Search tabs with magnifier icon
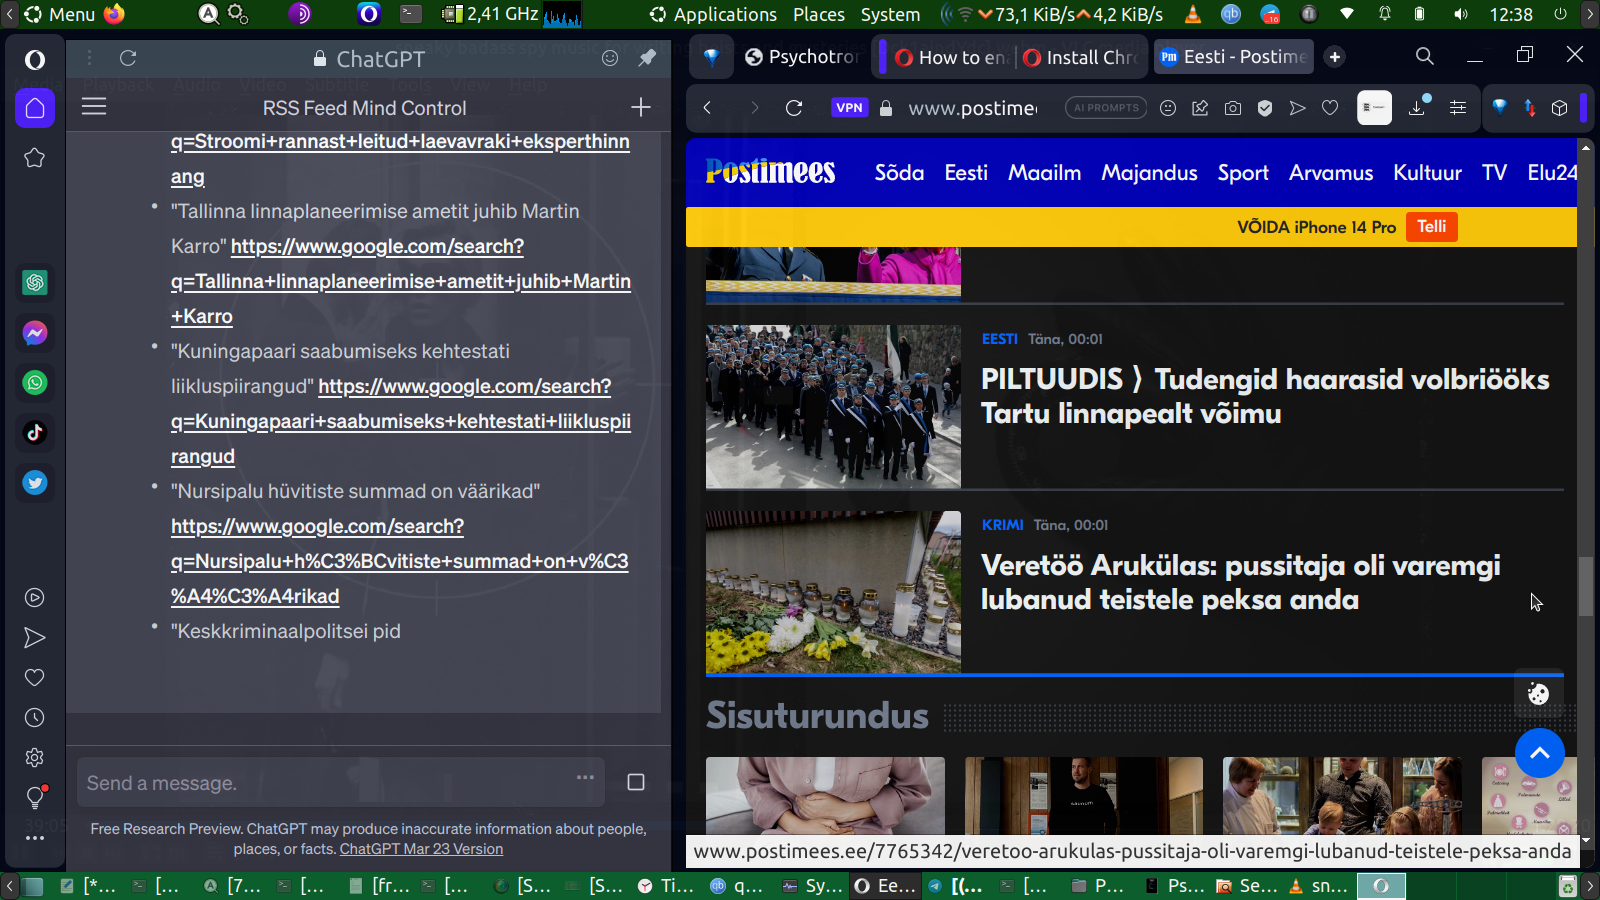This screenshot has width=1600, height=900. [x=1425, y=57]
